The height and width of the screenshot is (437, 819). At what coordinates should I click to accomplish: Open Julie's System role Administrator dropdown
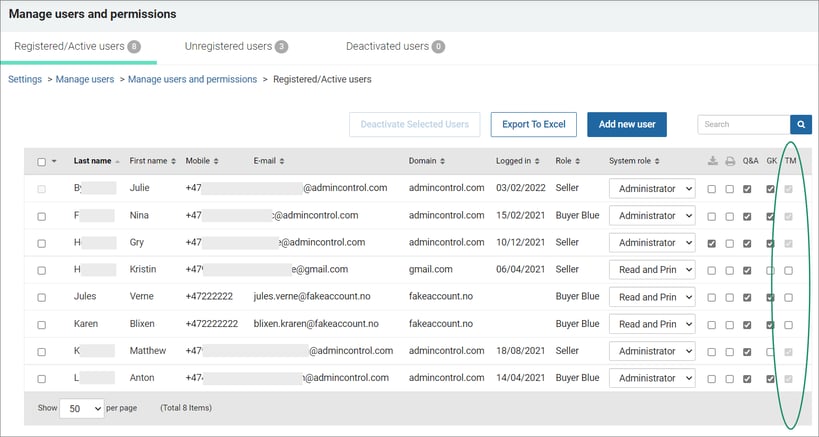[x=652, y=189]
